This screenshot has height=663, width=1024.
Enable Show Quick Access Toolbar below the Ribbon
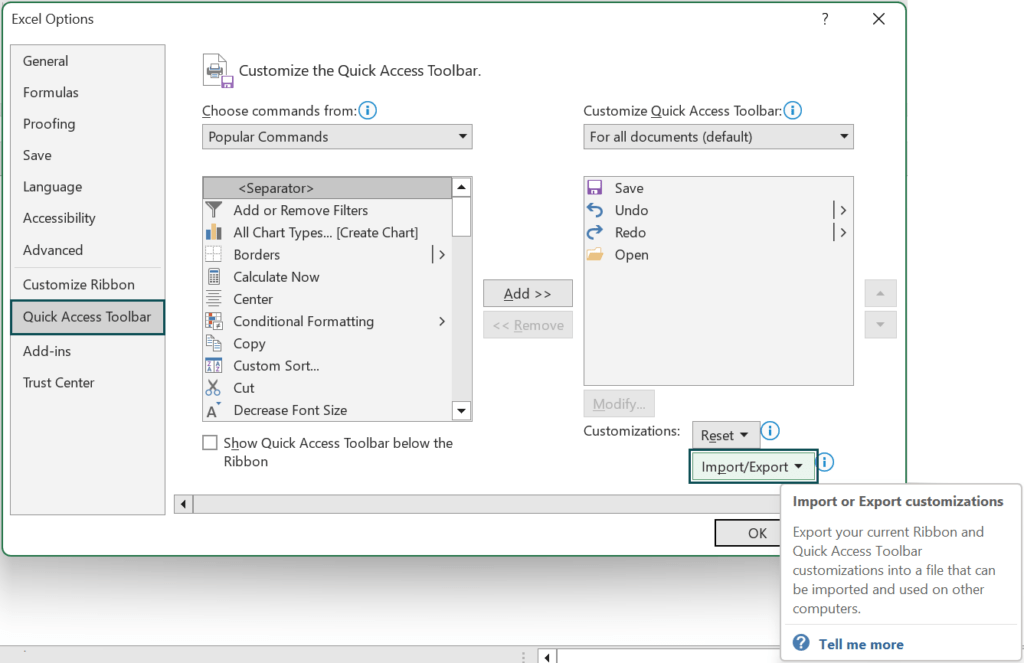coord(210,442)
